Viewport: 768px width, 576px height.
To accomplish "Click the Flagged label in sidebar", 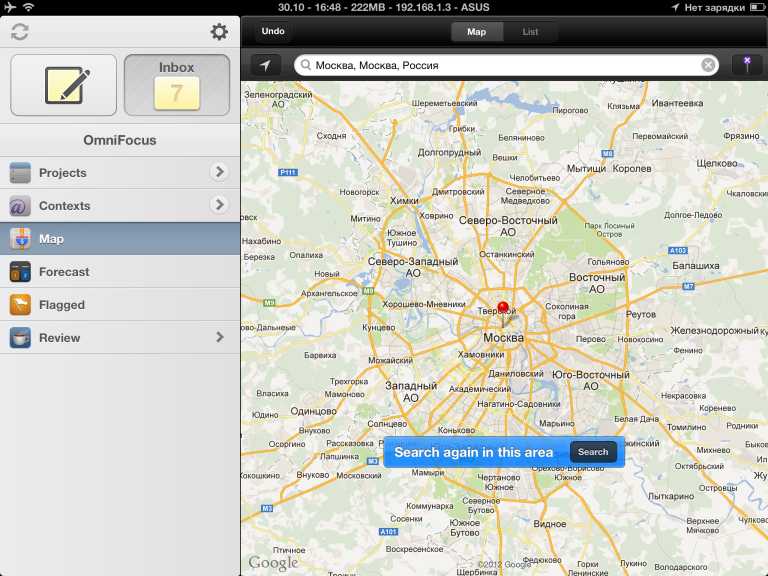I will point(62,305).
